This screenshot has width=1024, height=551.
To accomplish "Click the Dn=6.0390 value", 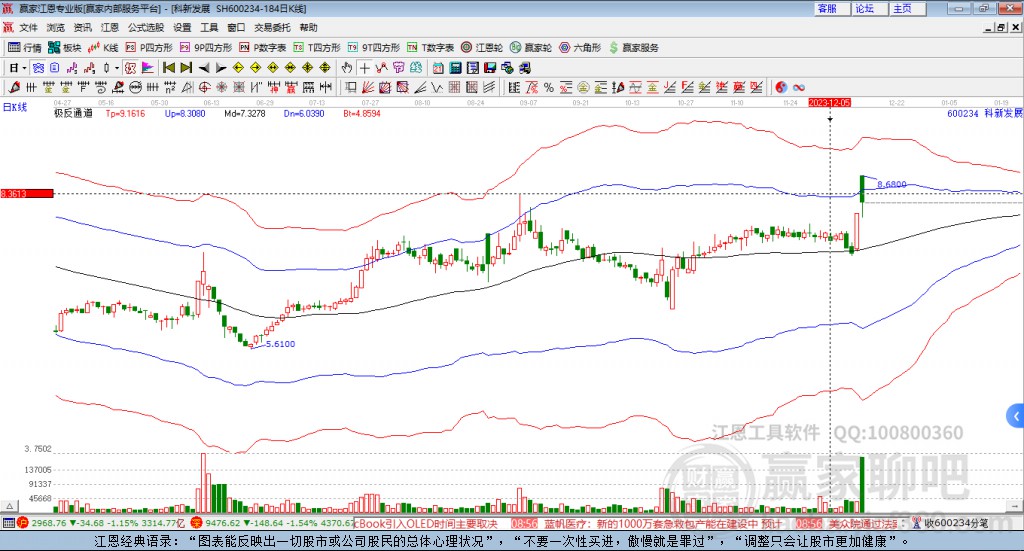I will point(304,113).
